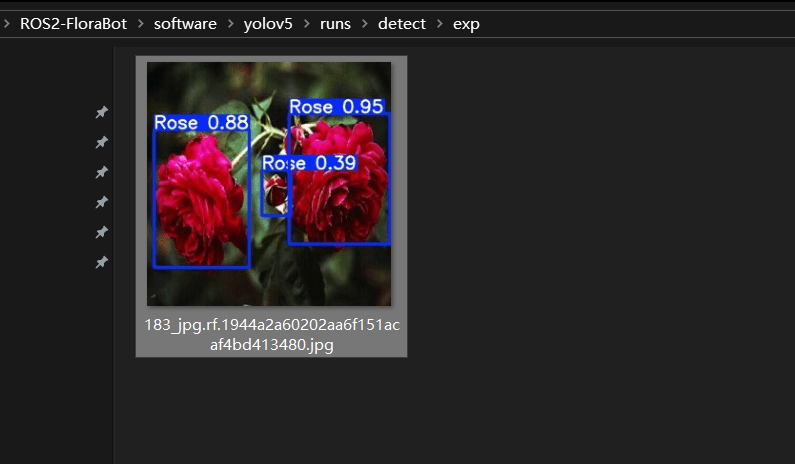795x464 pixels.
Task: Click the third pin icon from top
Action: [x=101, y=173]
